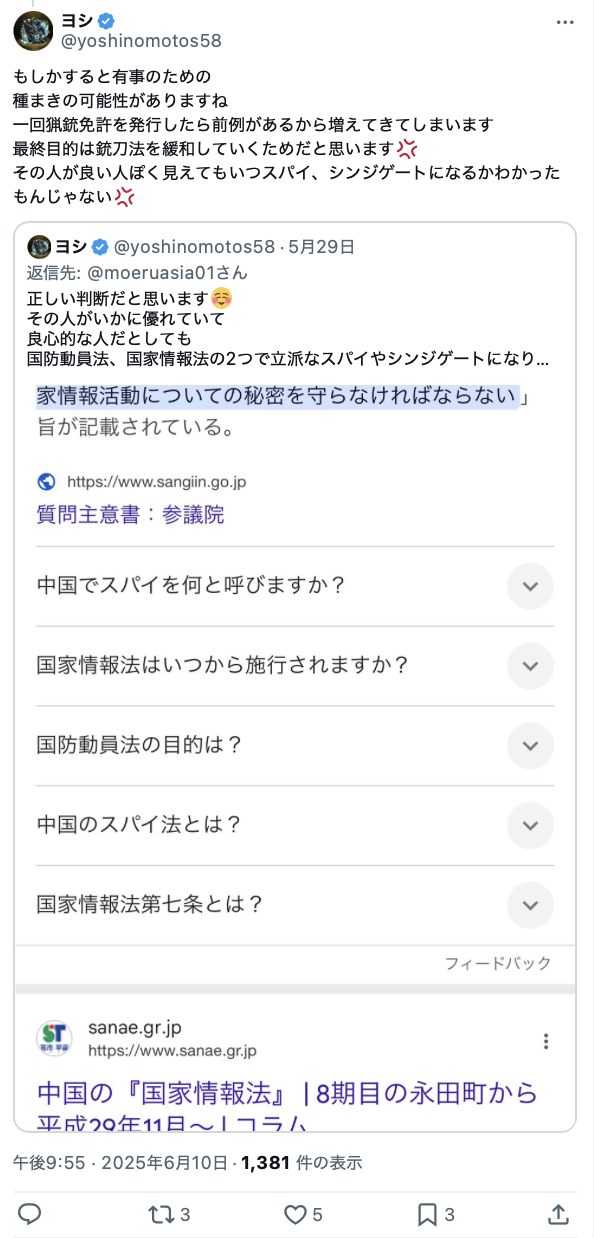Click the reply speech bubble icon
This screenshot has width=594, height=1238.
click(30, 1214)
